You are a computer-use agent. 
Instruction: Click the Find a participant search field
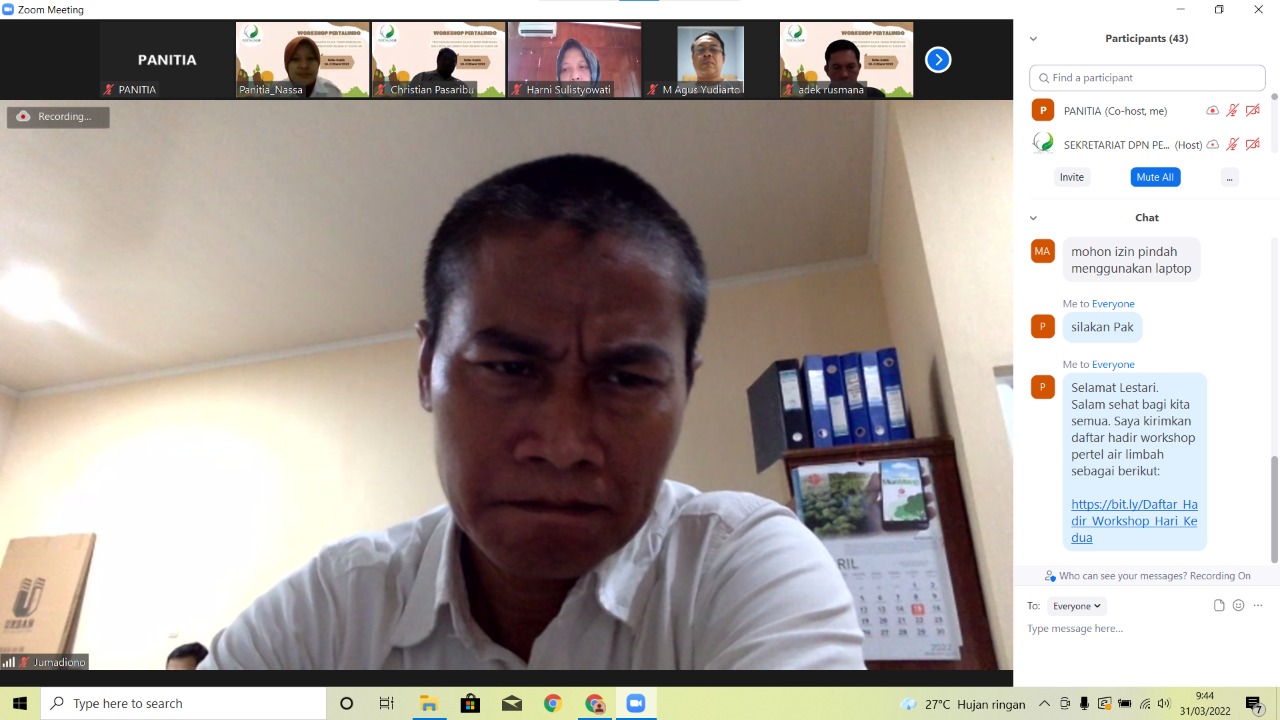click(1147, 78)
